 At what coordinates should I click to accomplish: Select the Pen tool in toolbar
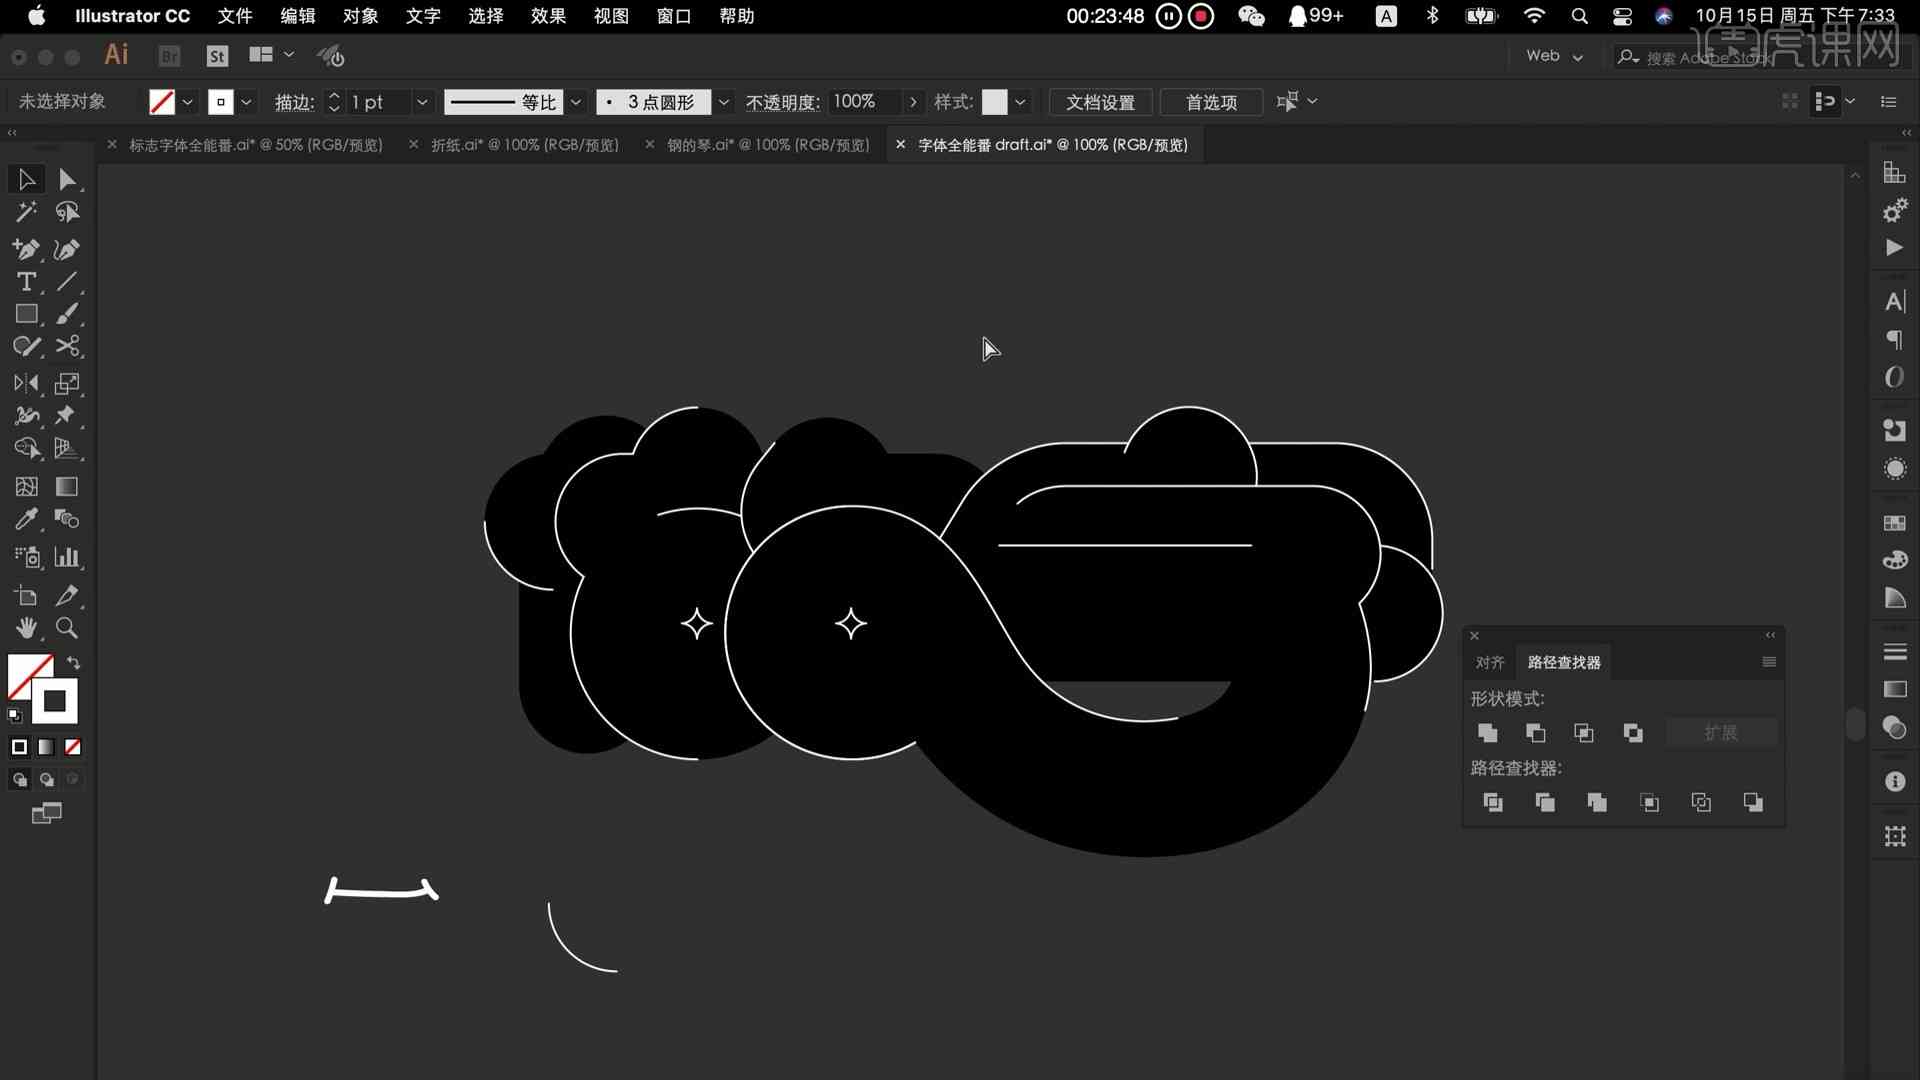tap(28, 248)
